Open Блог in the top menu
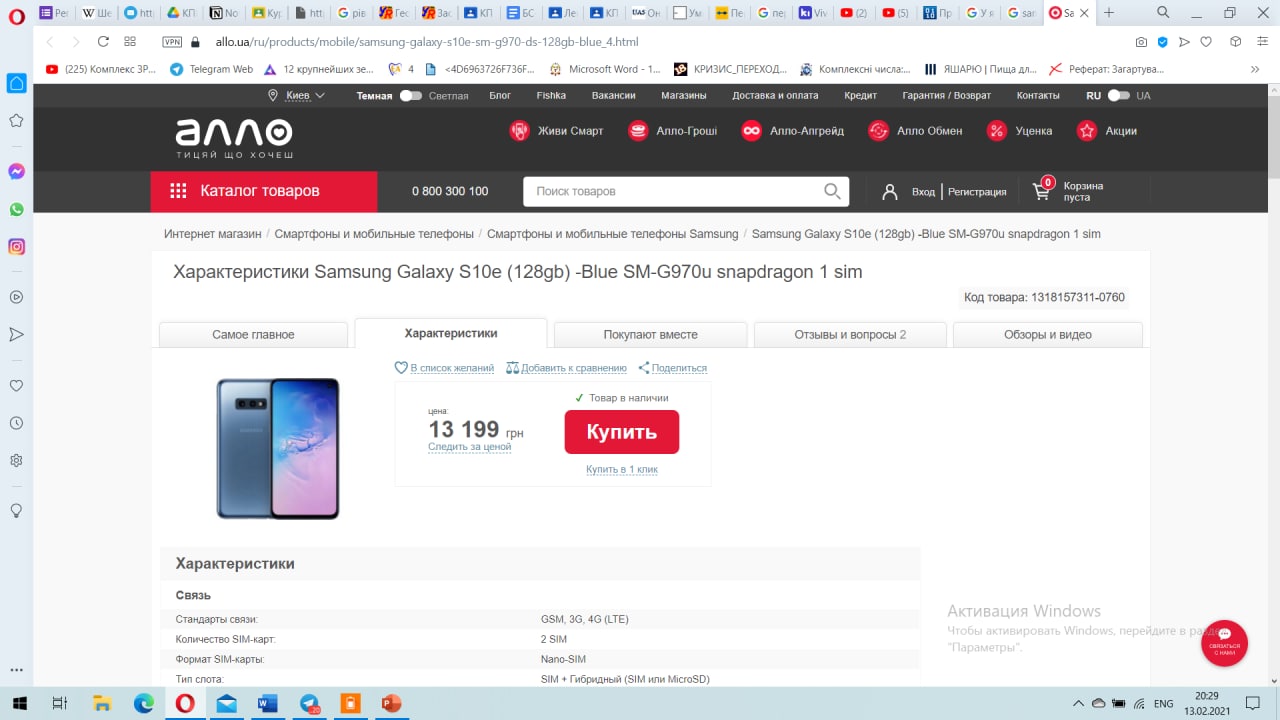 [500, 96]
